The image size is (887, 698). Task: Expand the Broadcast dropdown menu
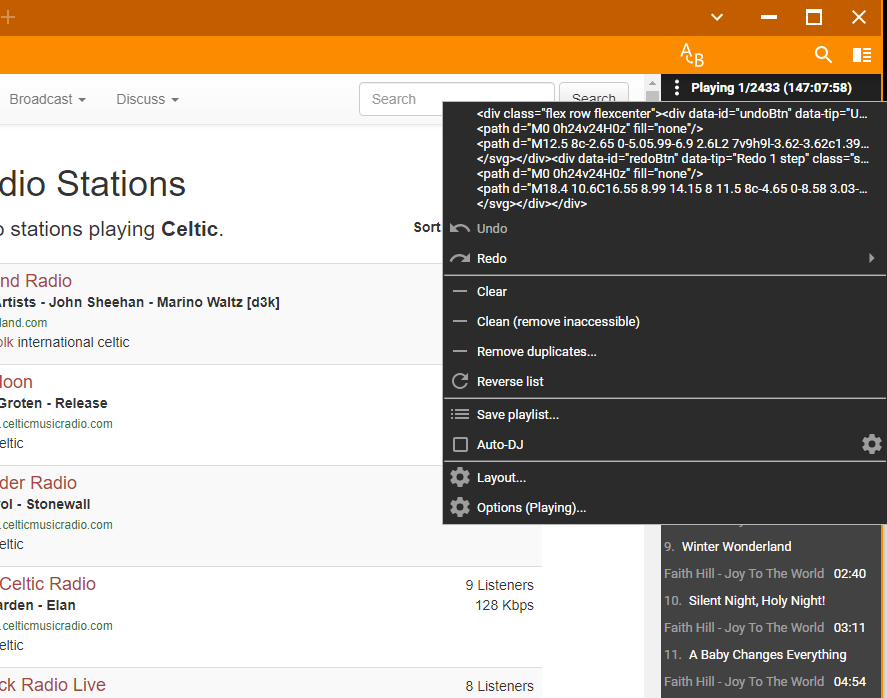(47, 99)
